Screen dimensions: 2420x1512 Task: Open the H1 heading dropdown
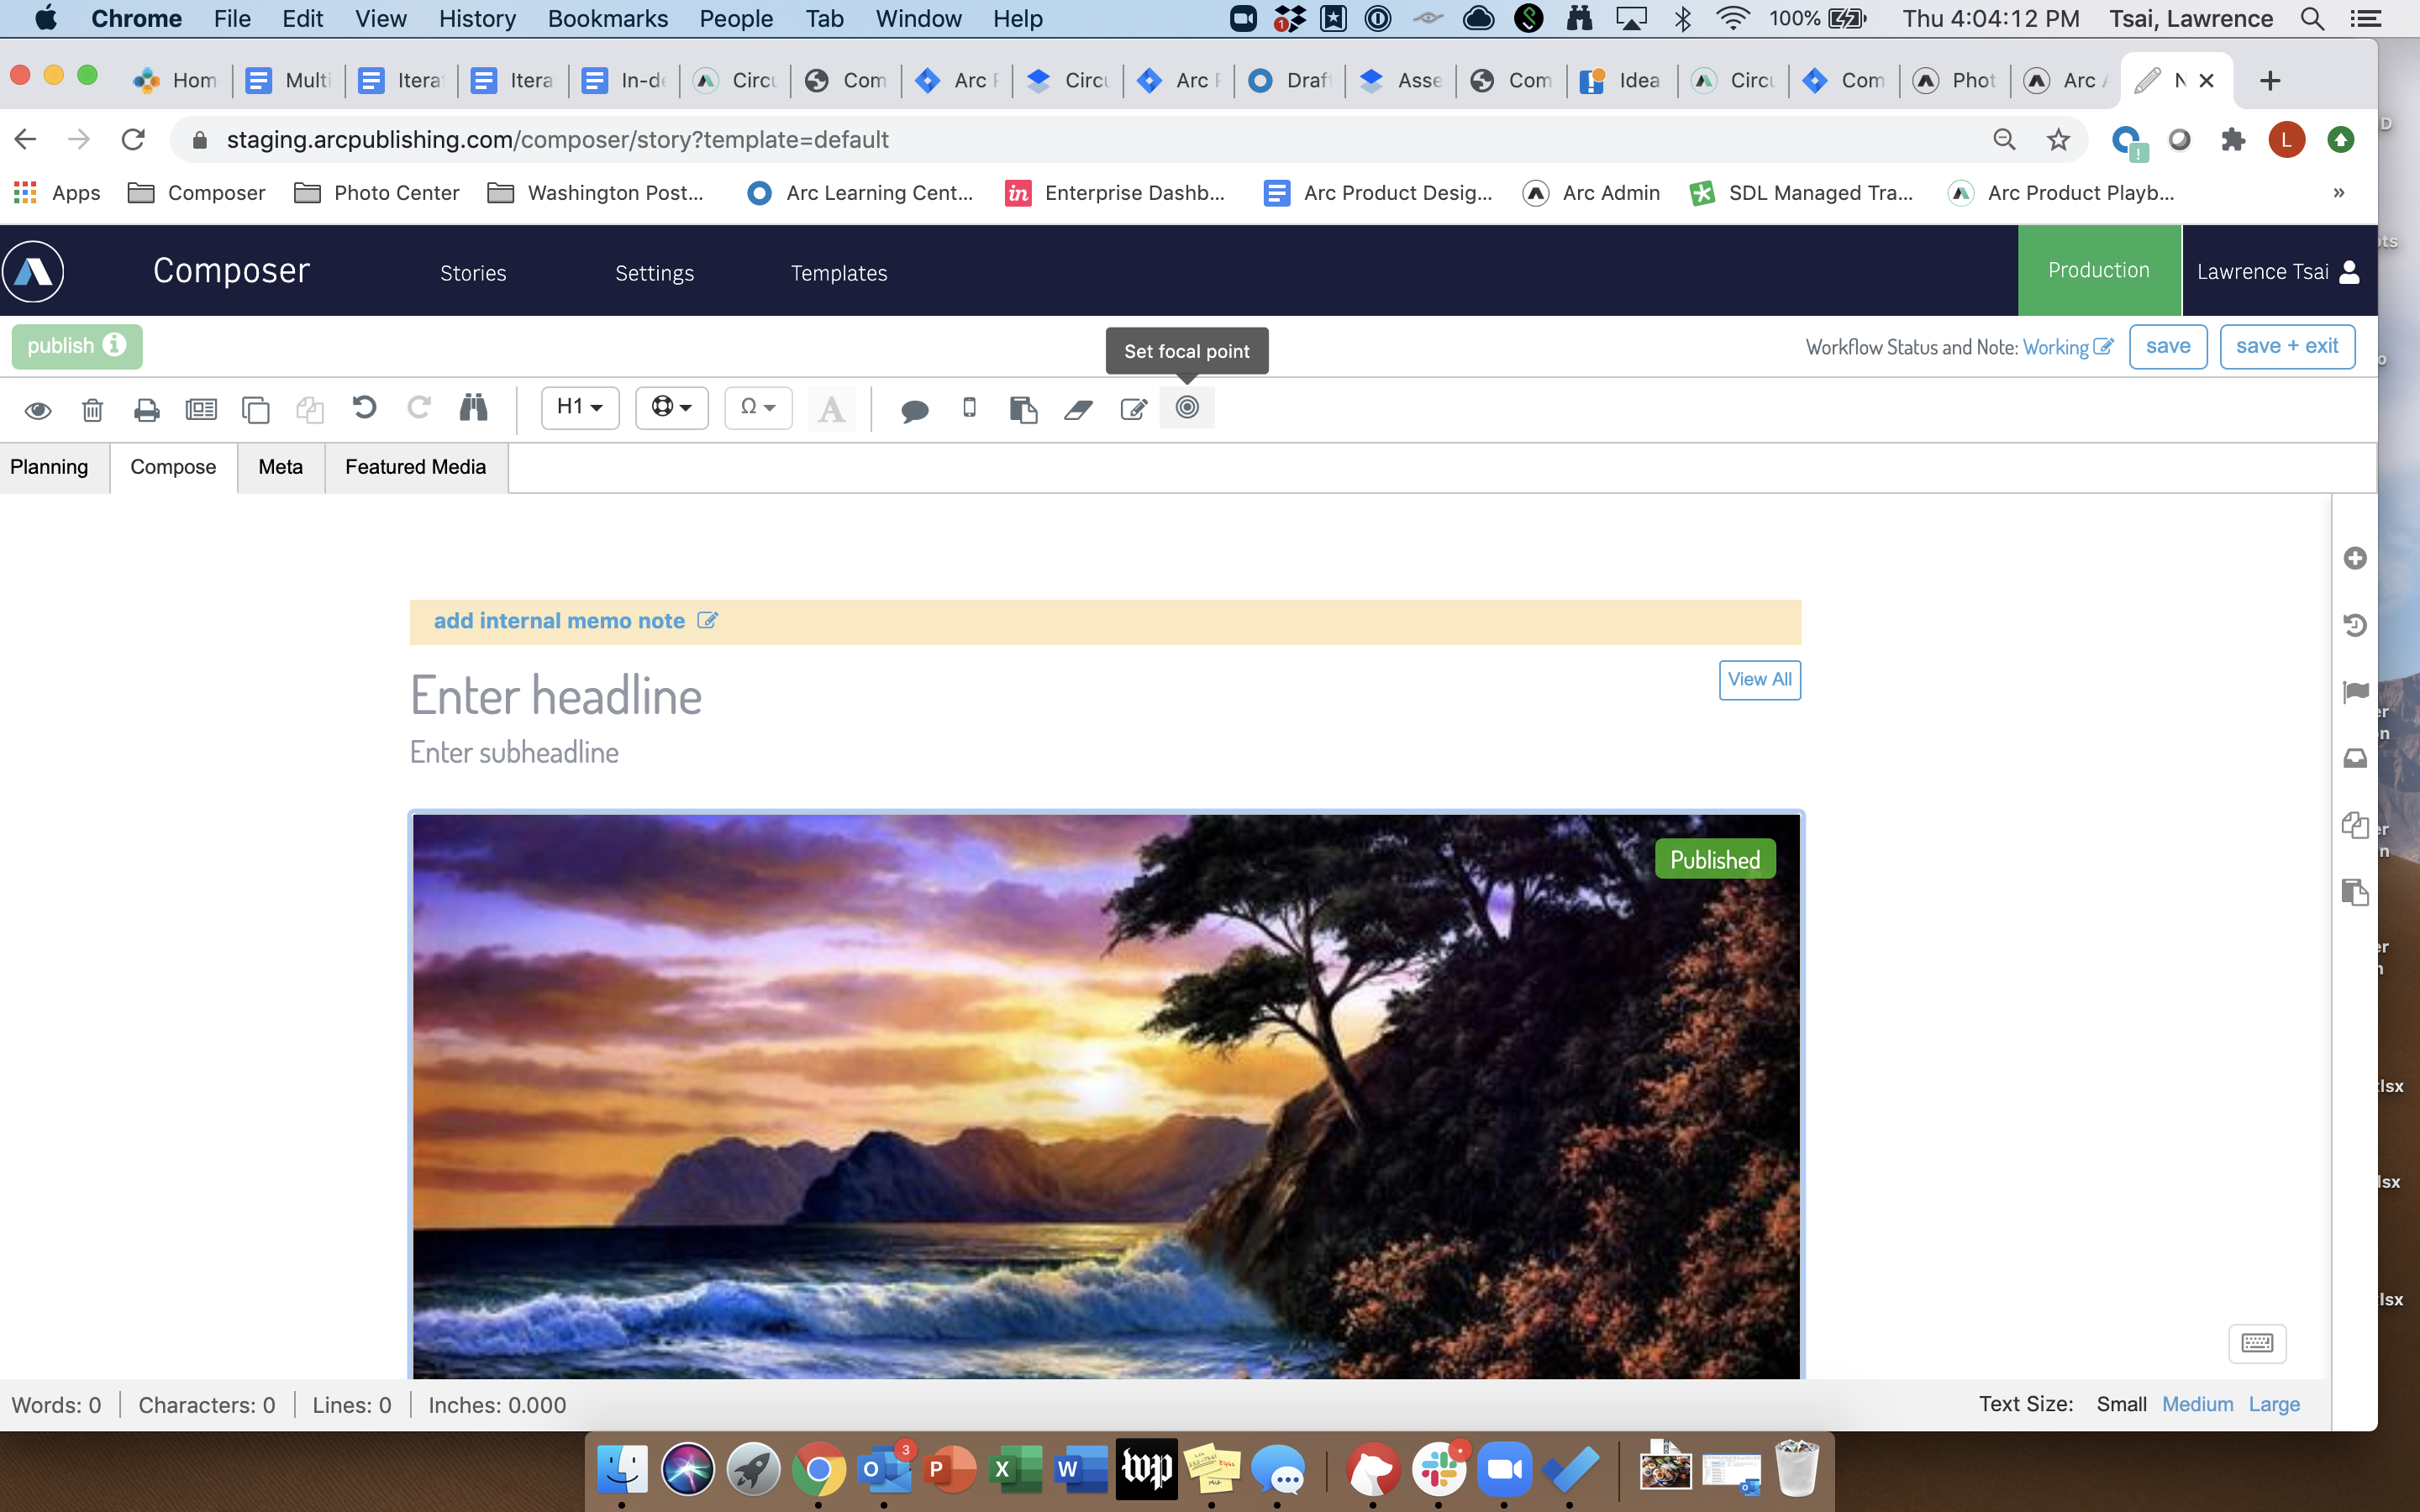click(x=580, y=407)
